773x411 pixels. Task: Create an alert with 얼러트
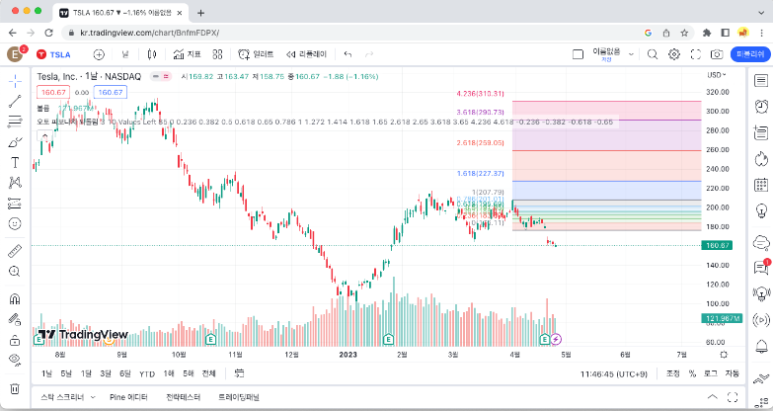[x=255, y=55]
